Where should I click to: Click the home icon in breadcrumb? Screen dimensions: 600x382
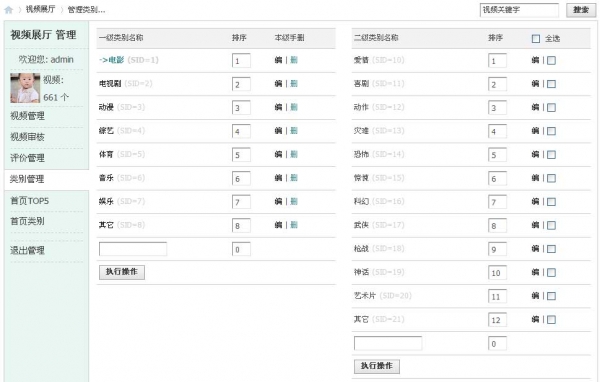pyautogui.click(x=8, y=10)
